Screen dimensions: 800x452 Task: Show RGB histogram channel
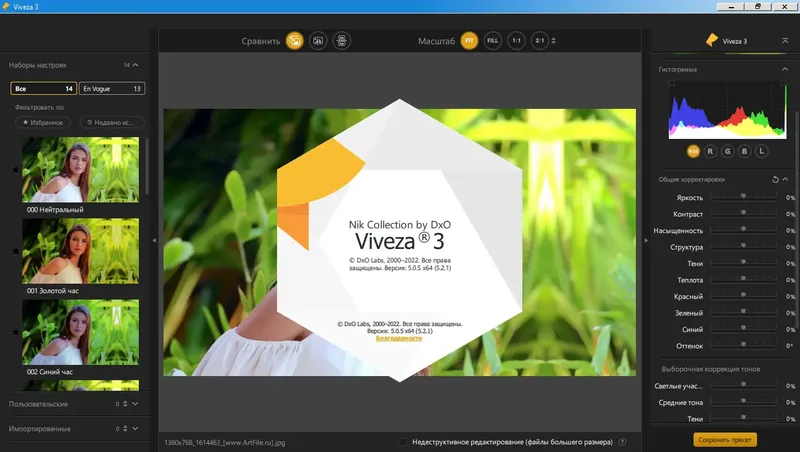(693, 151)
